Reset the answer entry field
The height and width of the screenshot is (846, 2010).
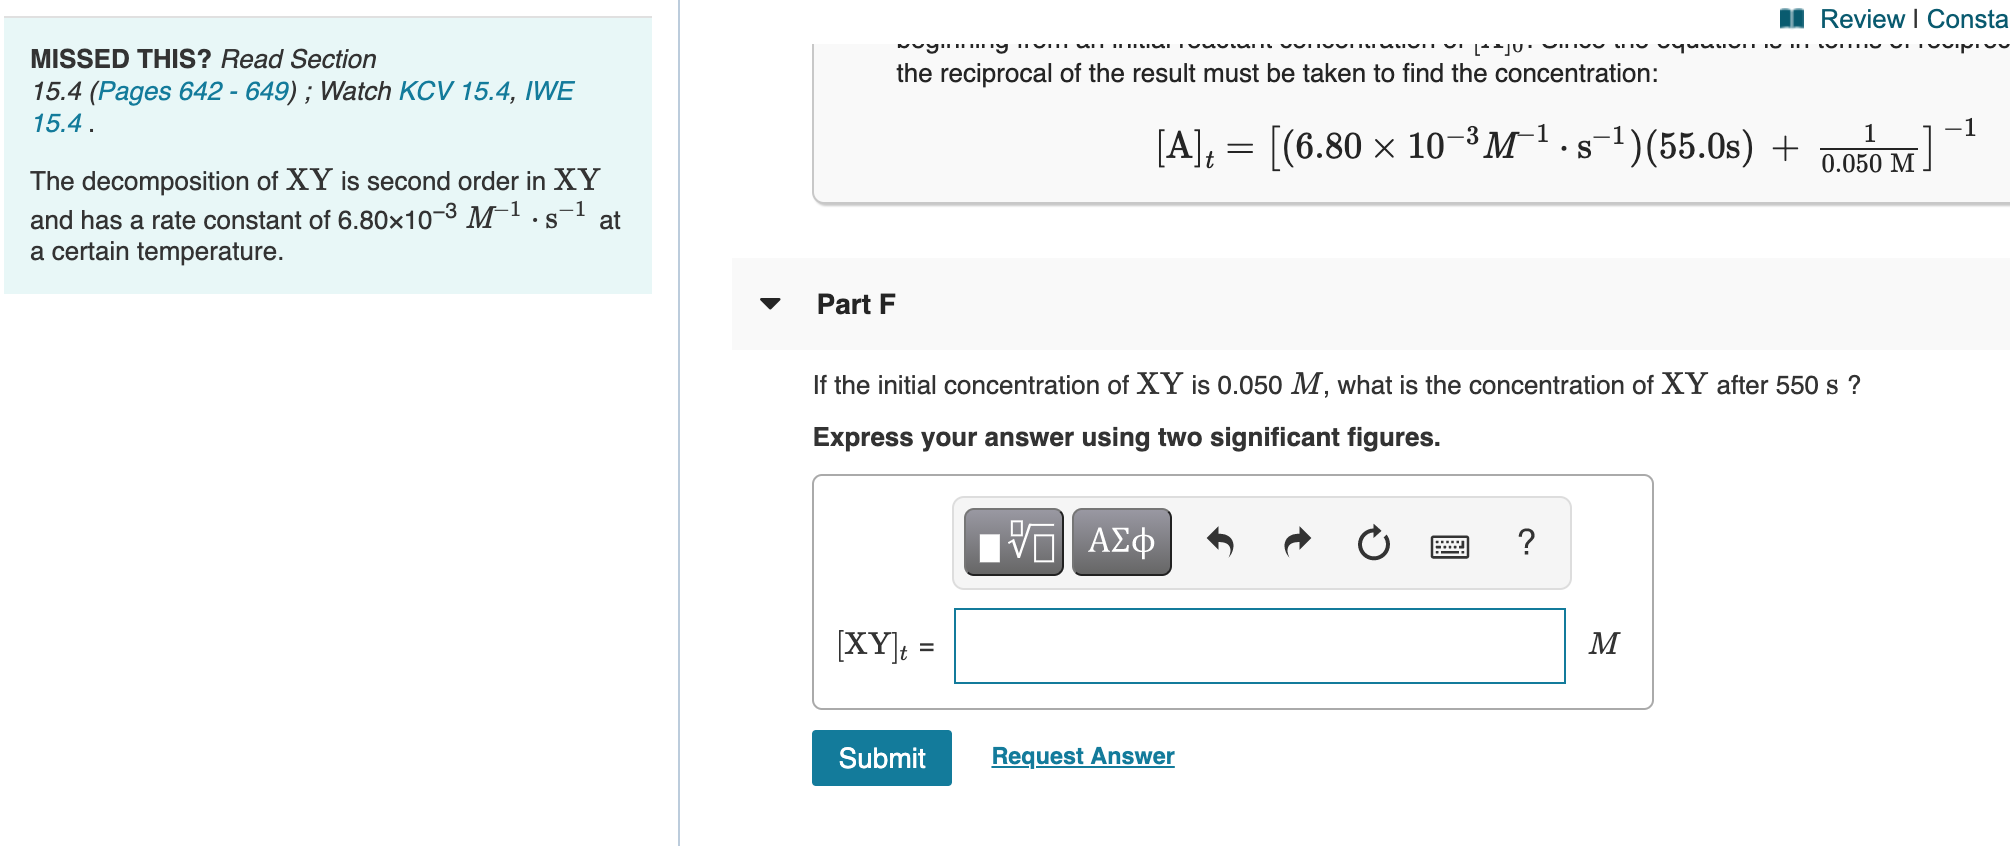click(1373, 542)
